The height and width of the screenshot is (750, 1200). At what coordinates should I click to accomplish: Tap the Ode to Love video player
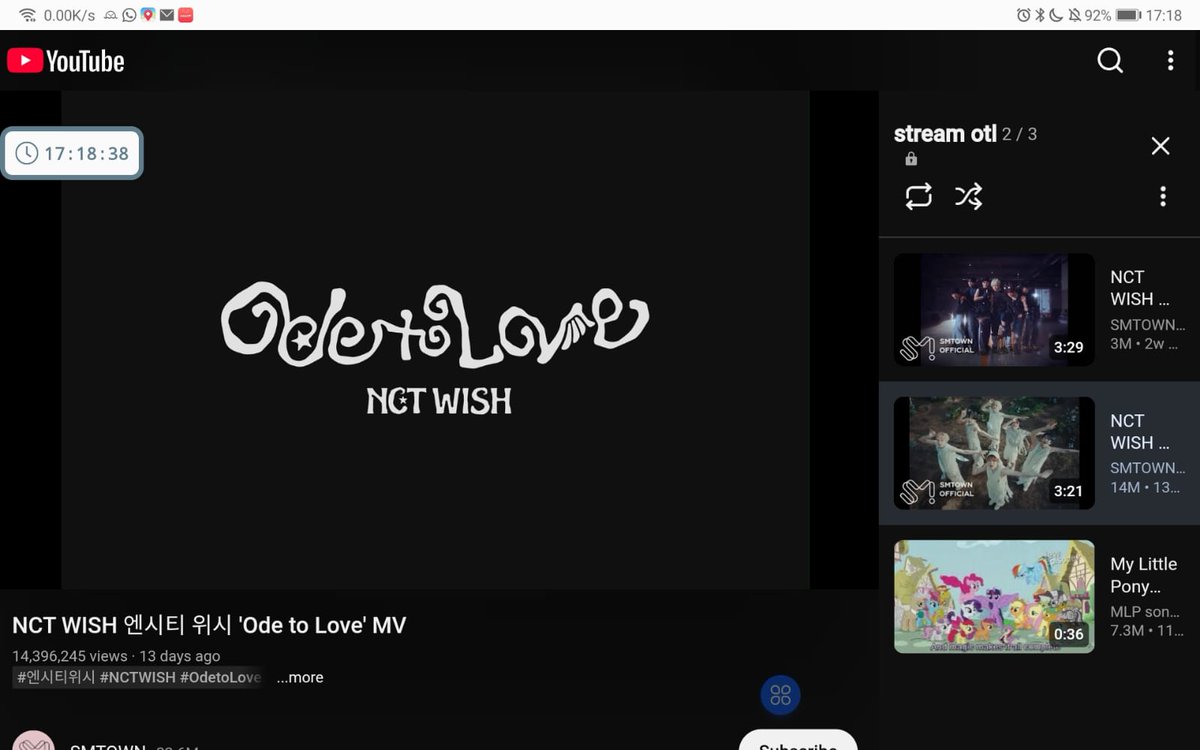coord(435,340)
